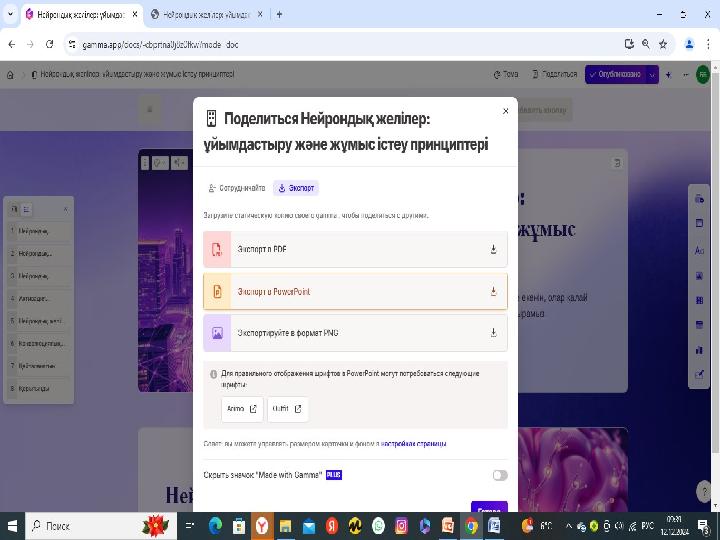Open the Windows Start menu
Image resolution: width=720 pixels, height=540 pixels.
pyautogui.click(x=12, y=526)
